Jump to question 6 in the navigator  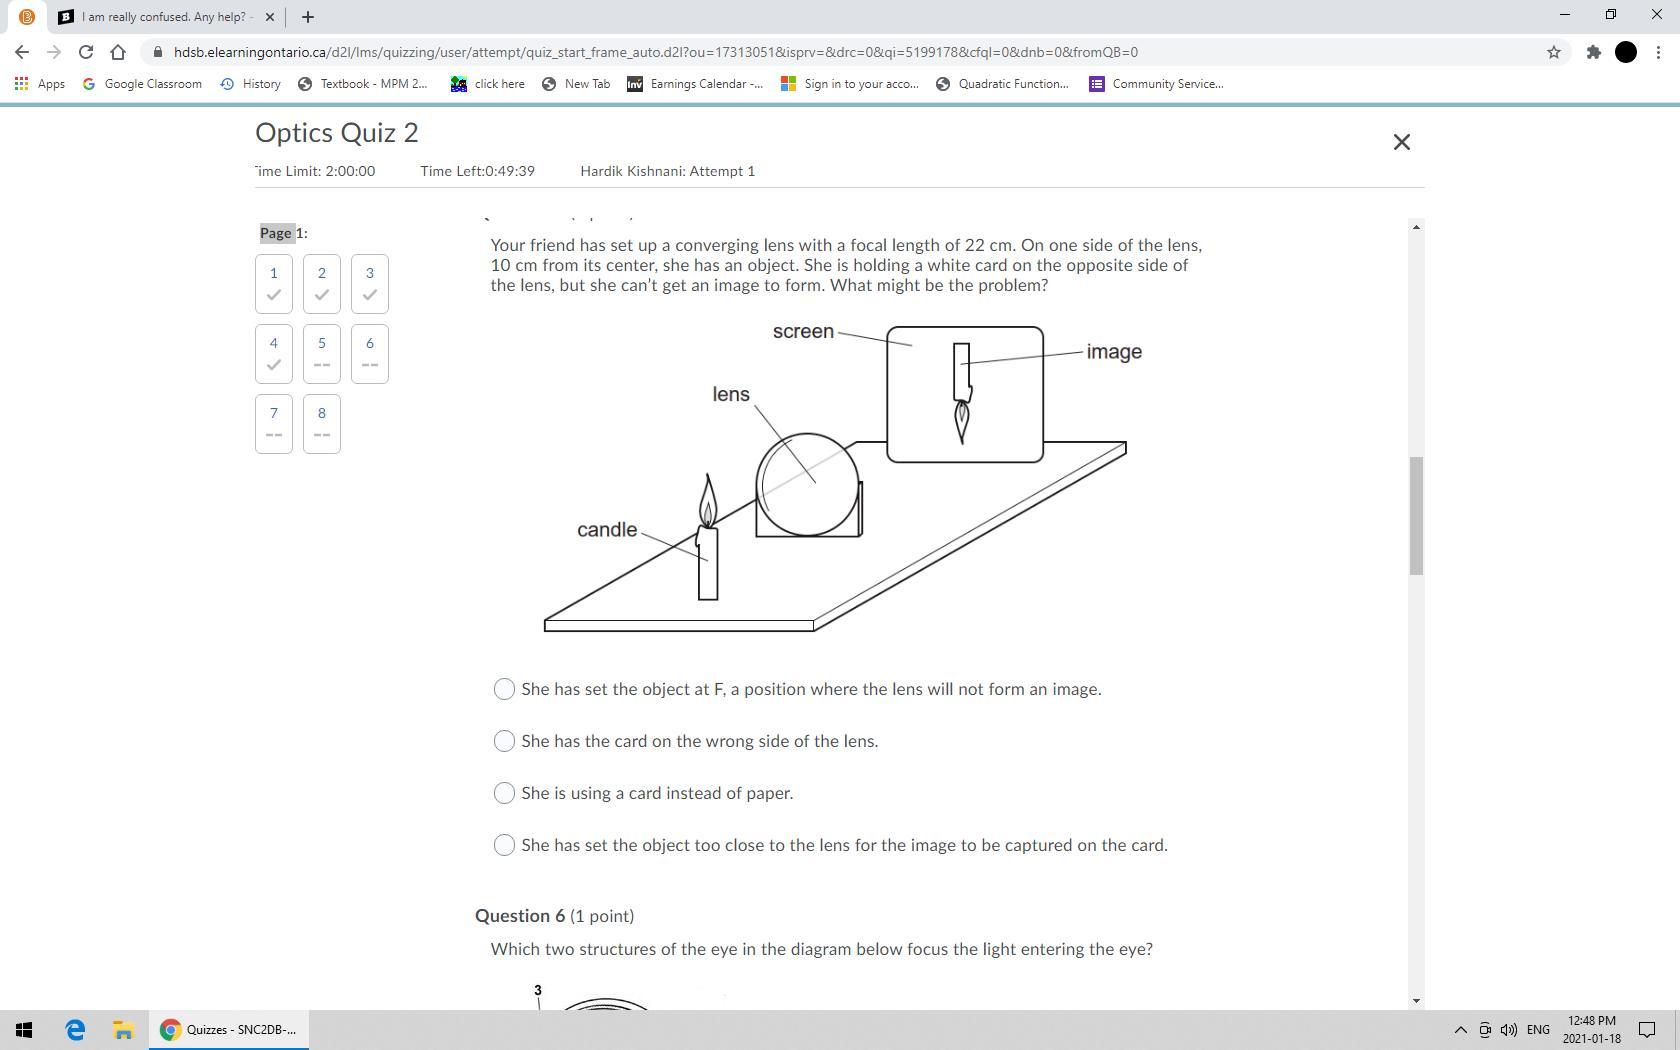pyautogui.click(x=370, y=354)
